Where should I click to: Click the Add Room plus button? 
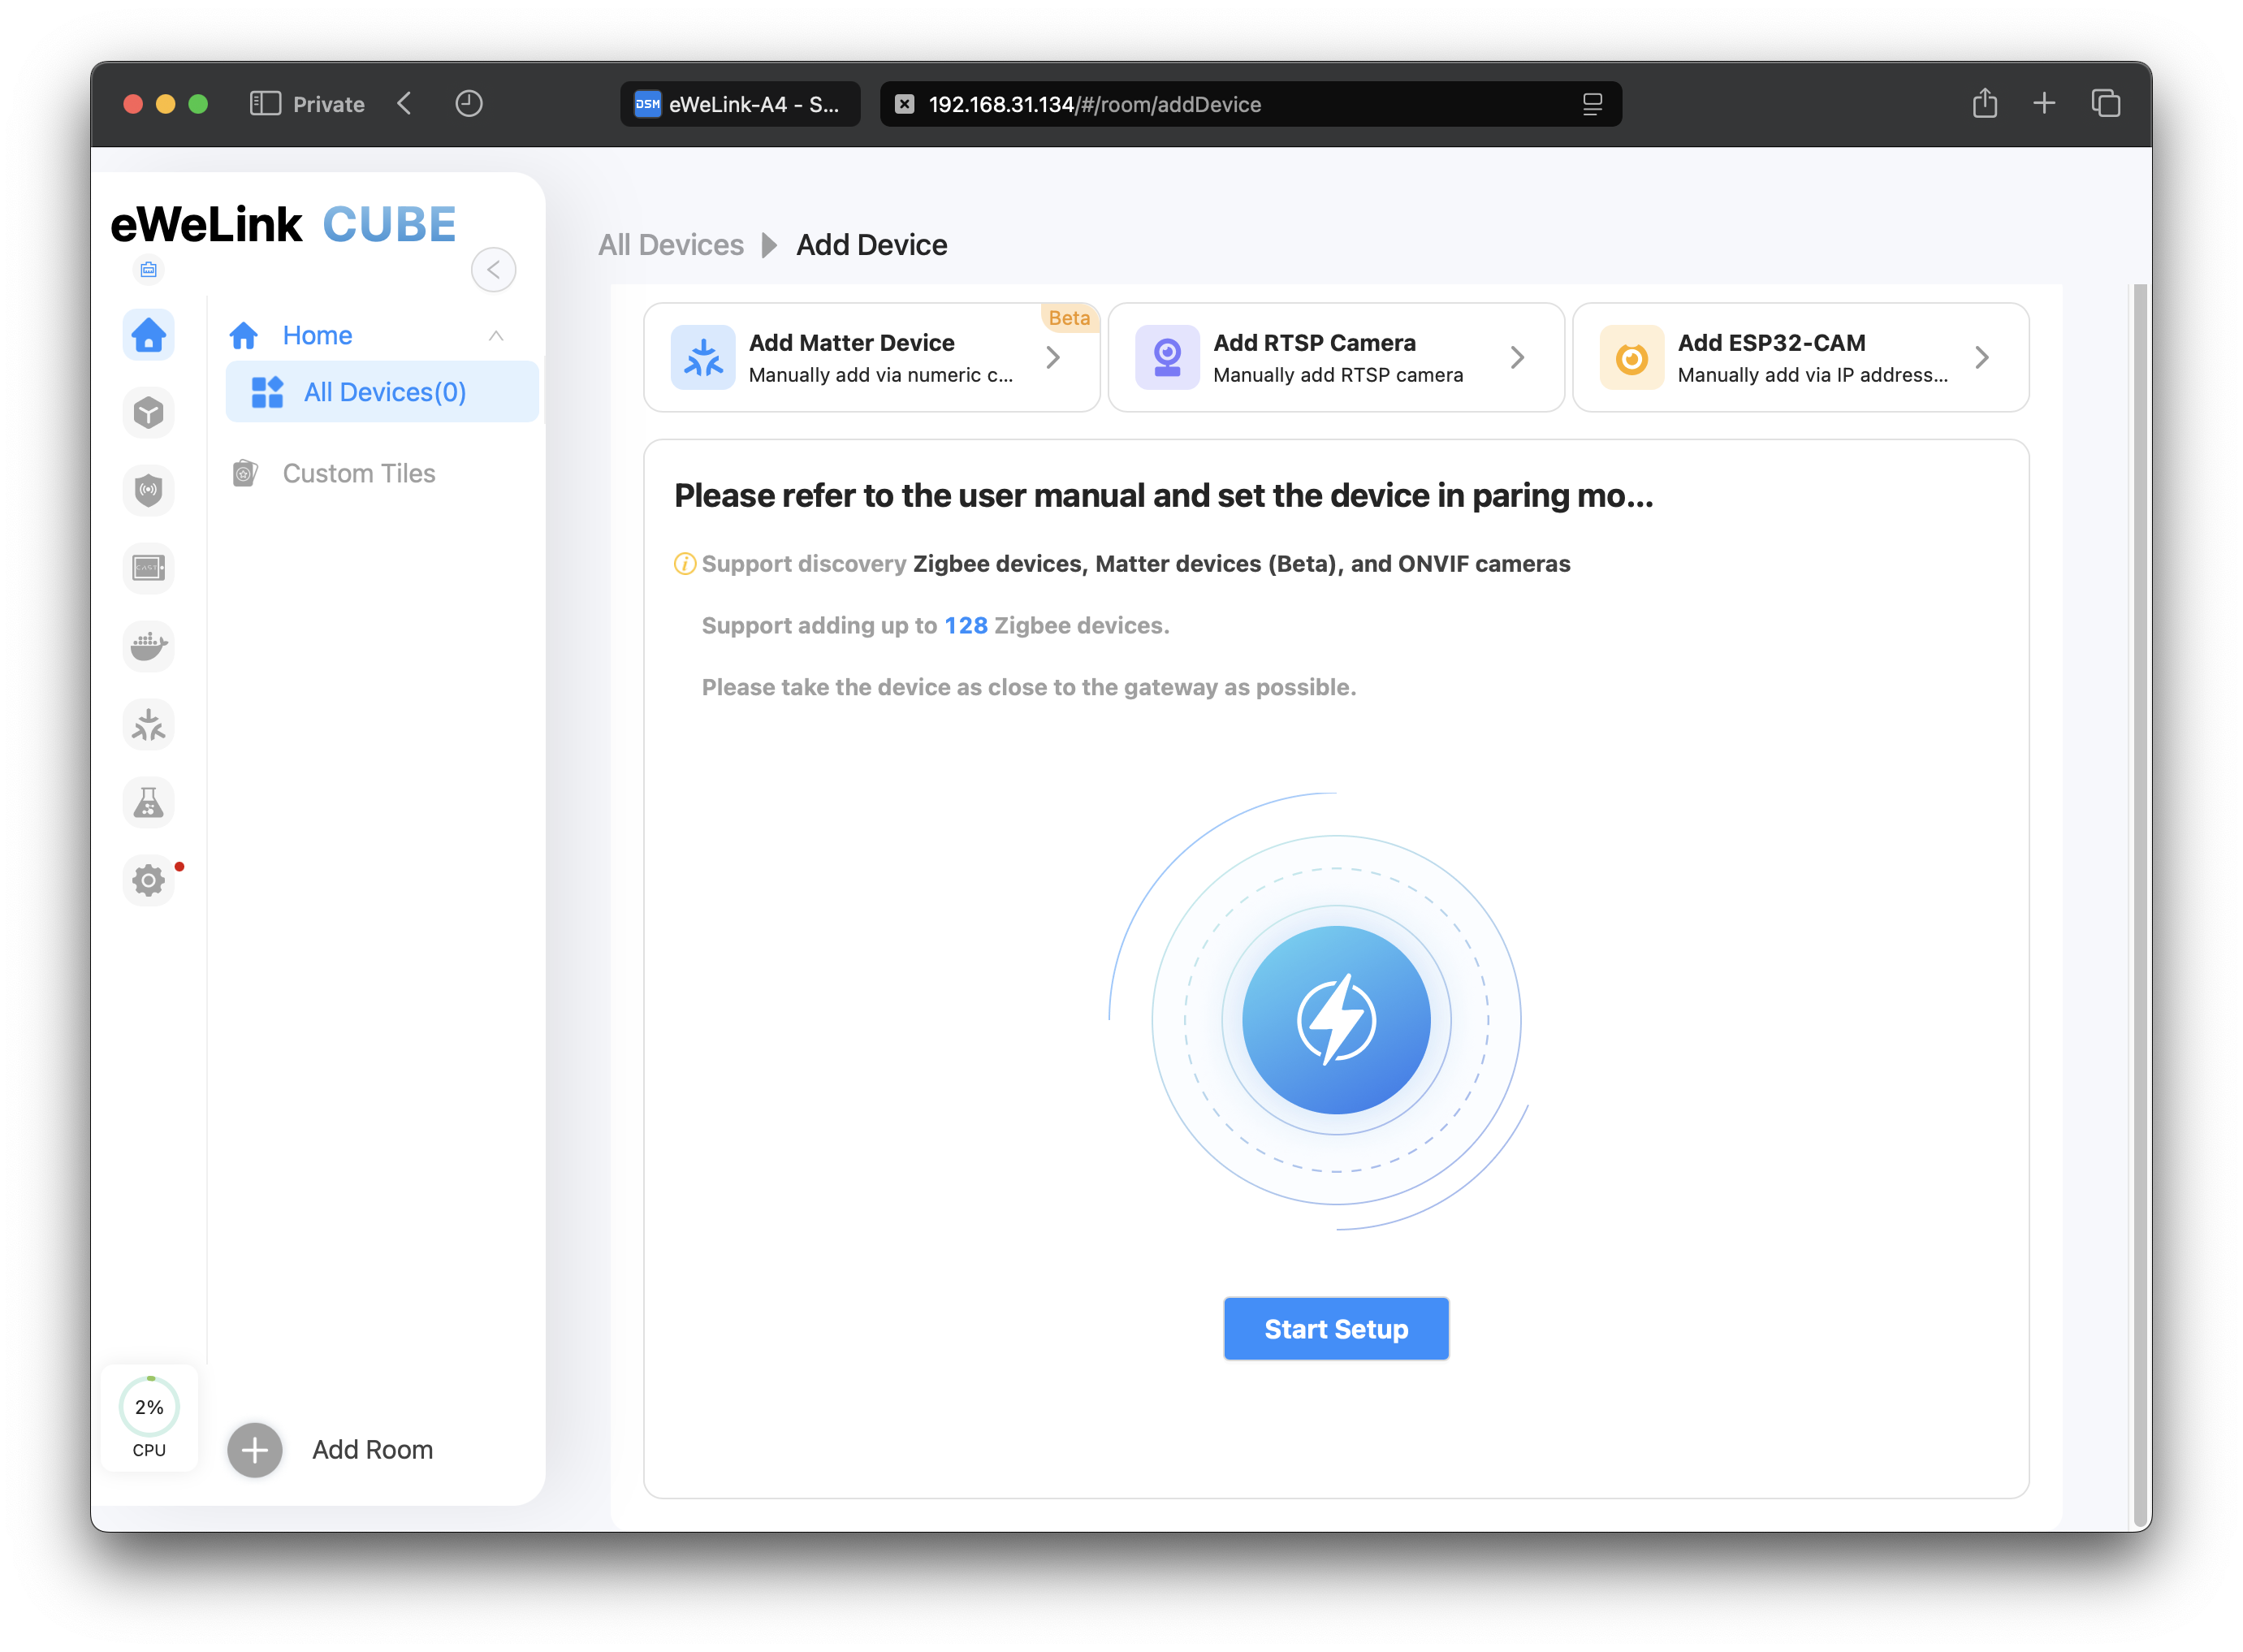[x=255, y=1449]
